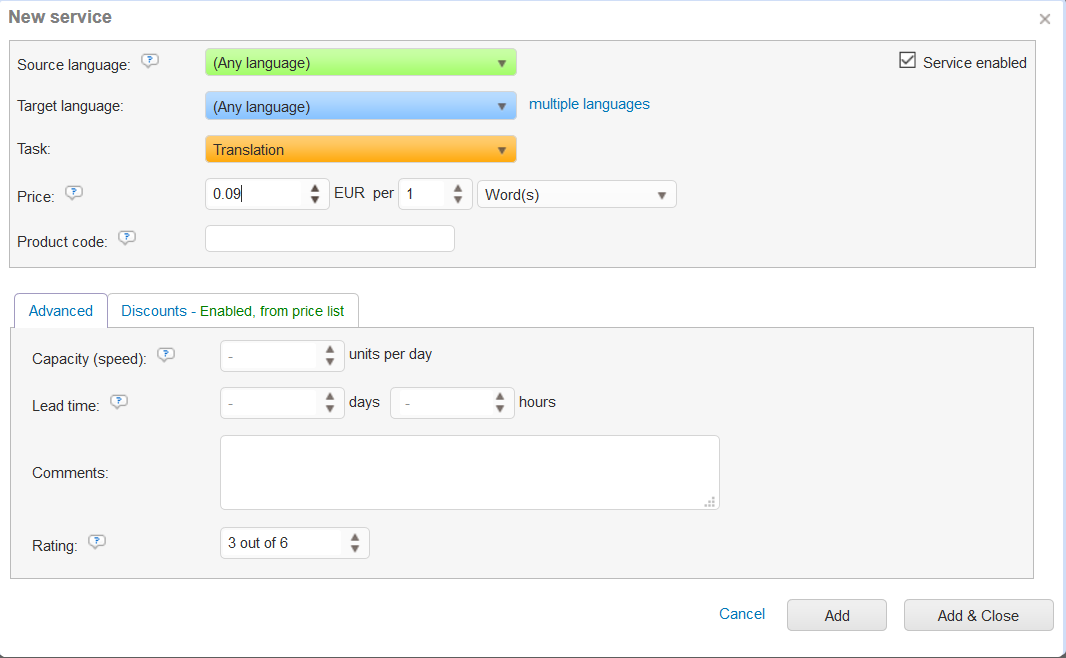This screenshot has height=658, width=1066.
Task: Open the Discounts tab
Action: click(232, 311)
